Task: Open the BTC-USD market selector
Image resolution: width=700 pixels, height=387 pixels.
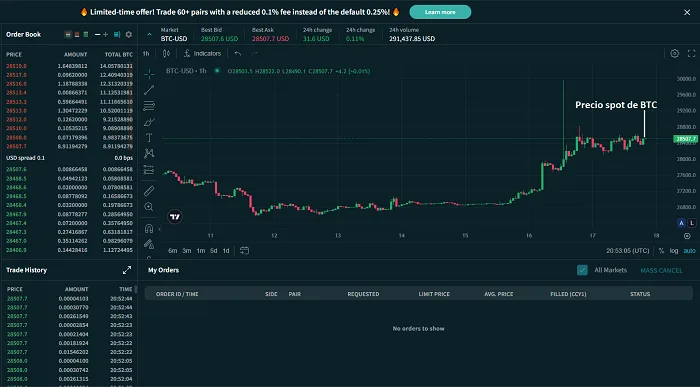Action: [174, 34]
